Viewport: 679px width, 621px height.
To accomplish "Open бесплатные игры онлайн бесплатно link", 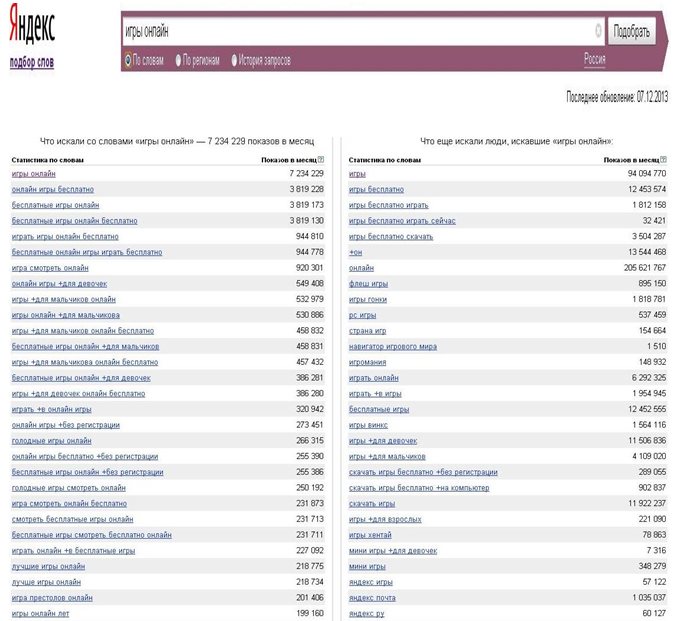I will click(74, 221).
